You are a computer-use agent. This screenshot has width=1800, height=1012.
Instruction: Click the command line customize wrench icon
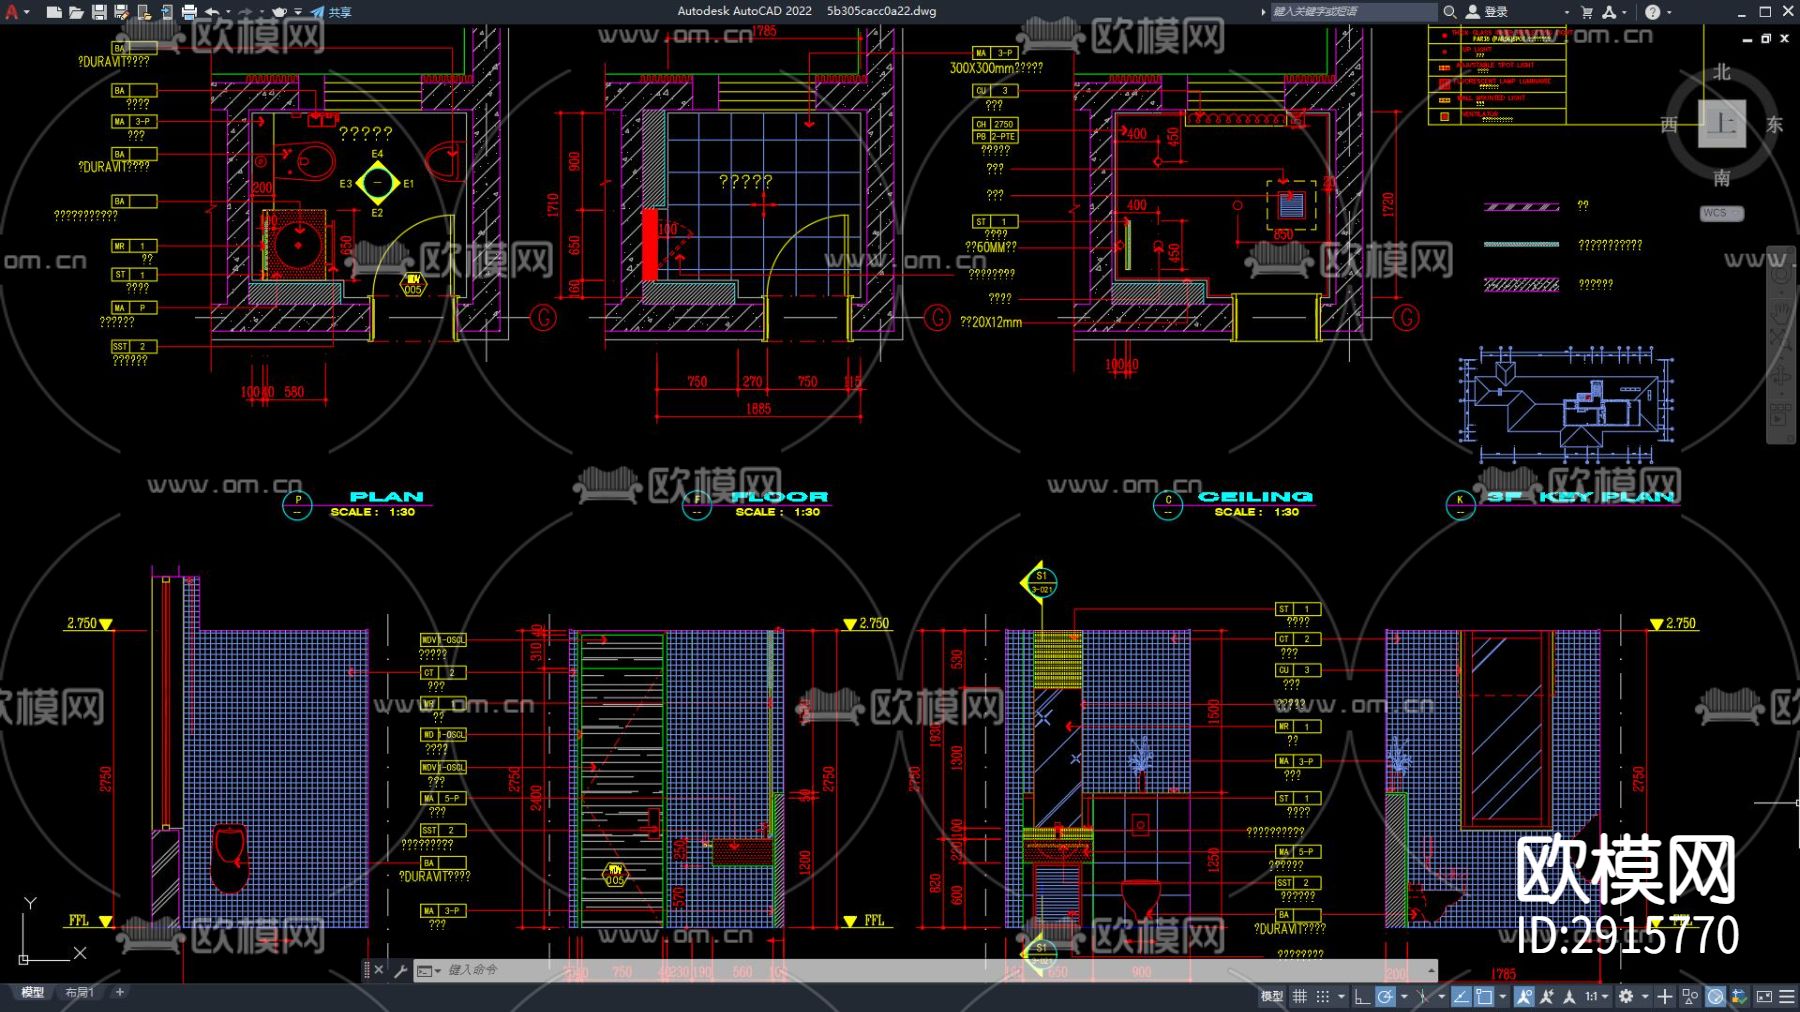click(401, 970)
